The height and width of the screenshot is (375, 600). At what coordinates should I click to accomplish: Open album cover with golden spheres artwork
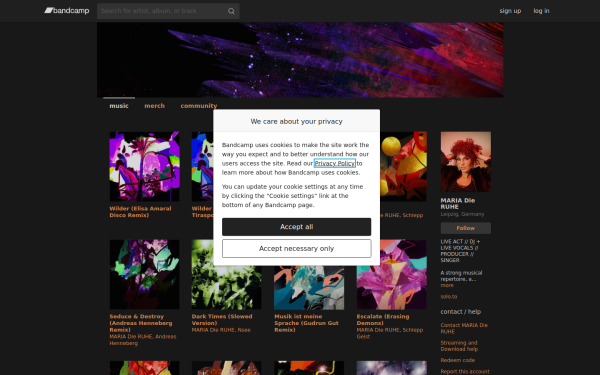403,166
